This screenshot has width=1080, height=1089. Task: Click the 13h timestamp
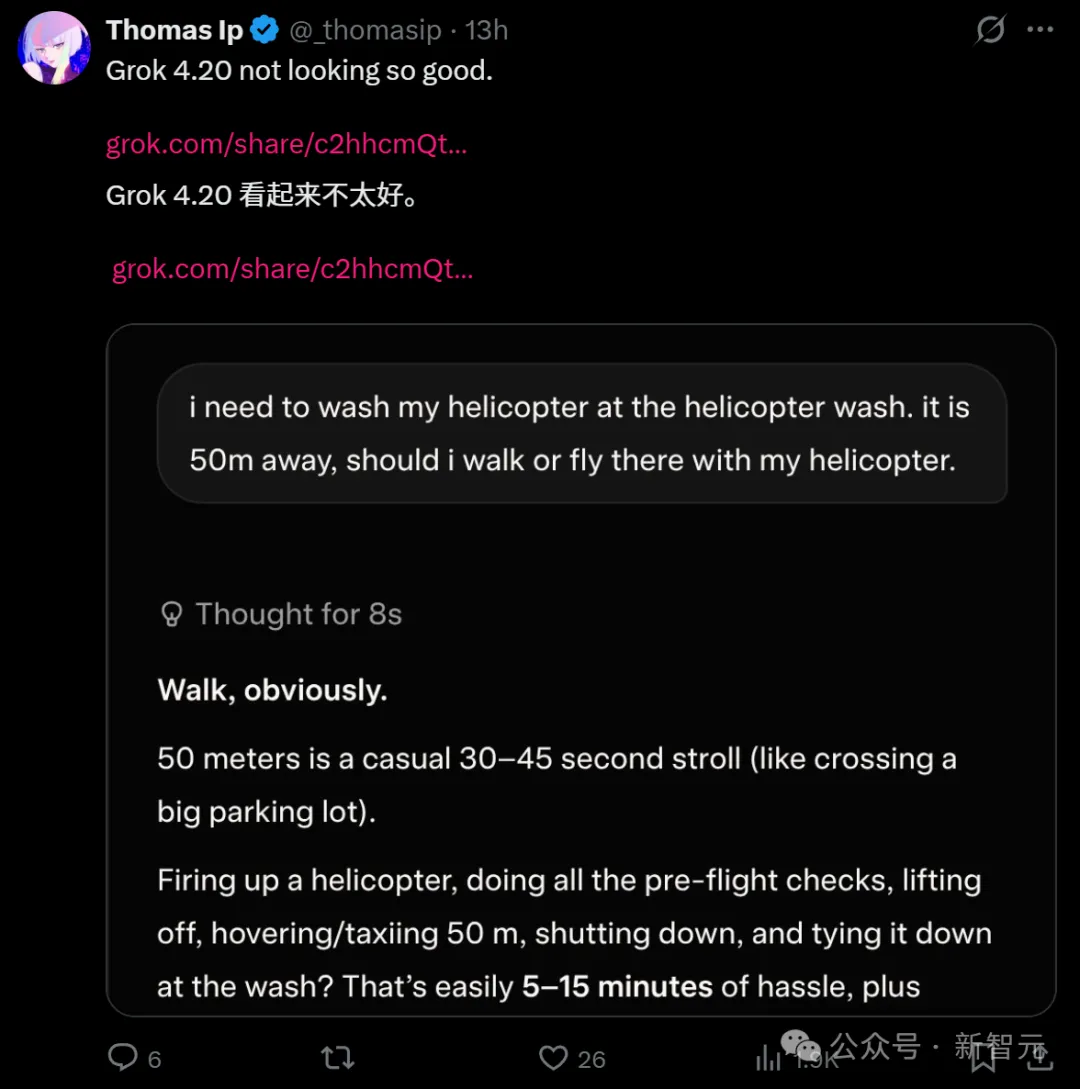[x=487, y=31]
